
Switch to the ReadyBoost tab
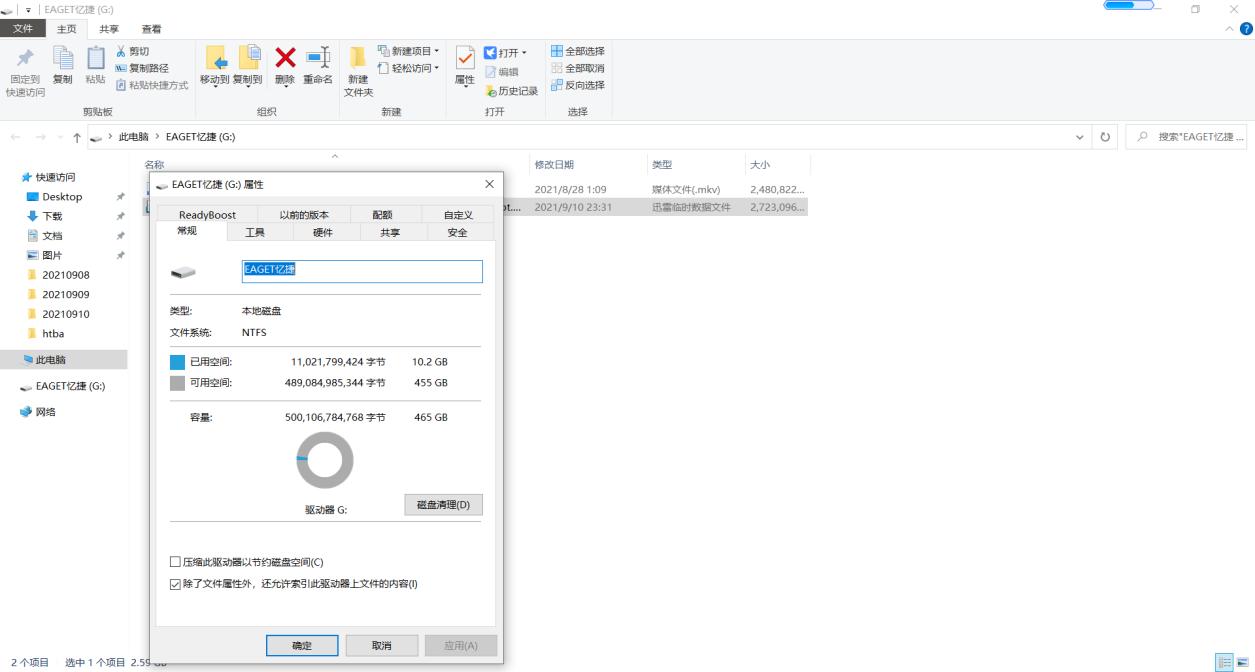pyautogui.click(x=207, y=215)
